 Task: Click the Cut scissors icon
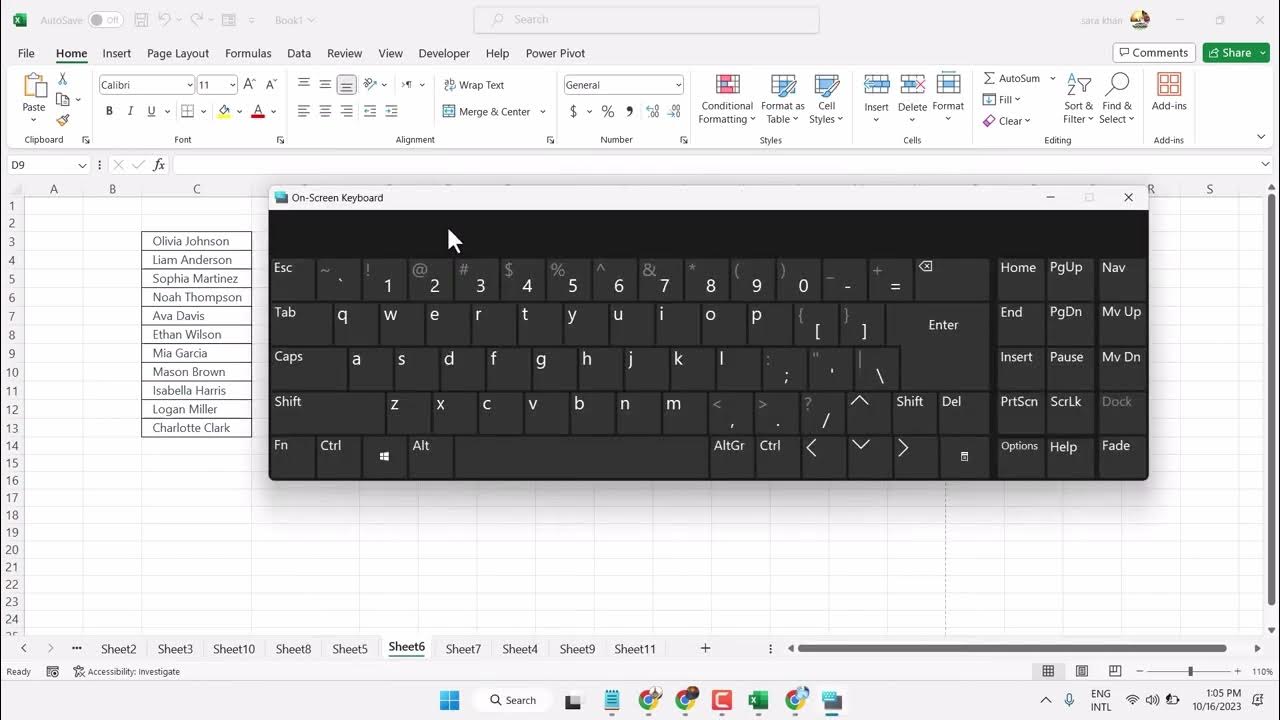63,79
